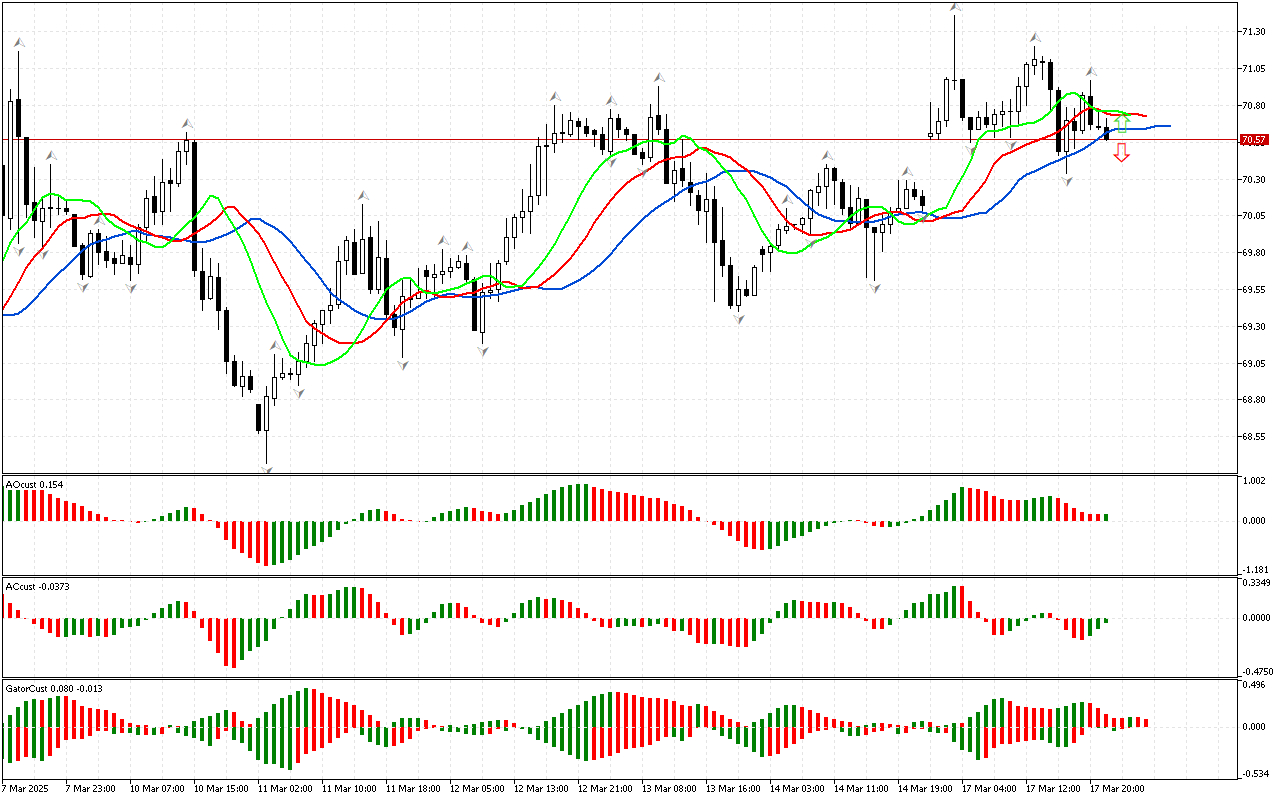Click the AOcust 0.154 indicator label

tap(35, 484)
